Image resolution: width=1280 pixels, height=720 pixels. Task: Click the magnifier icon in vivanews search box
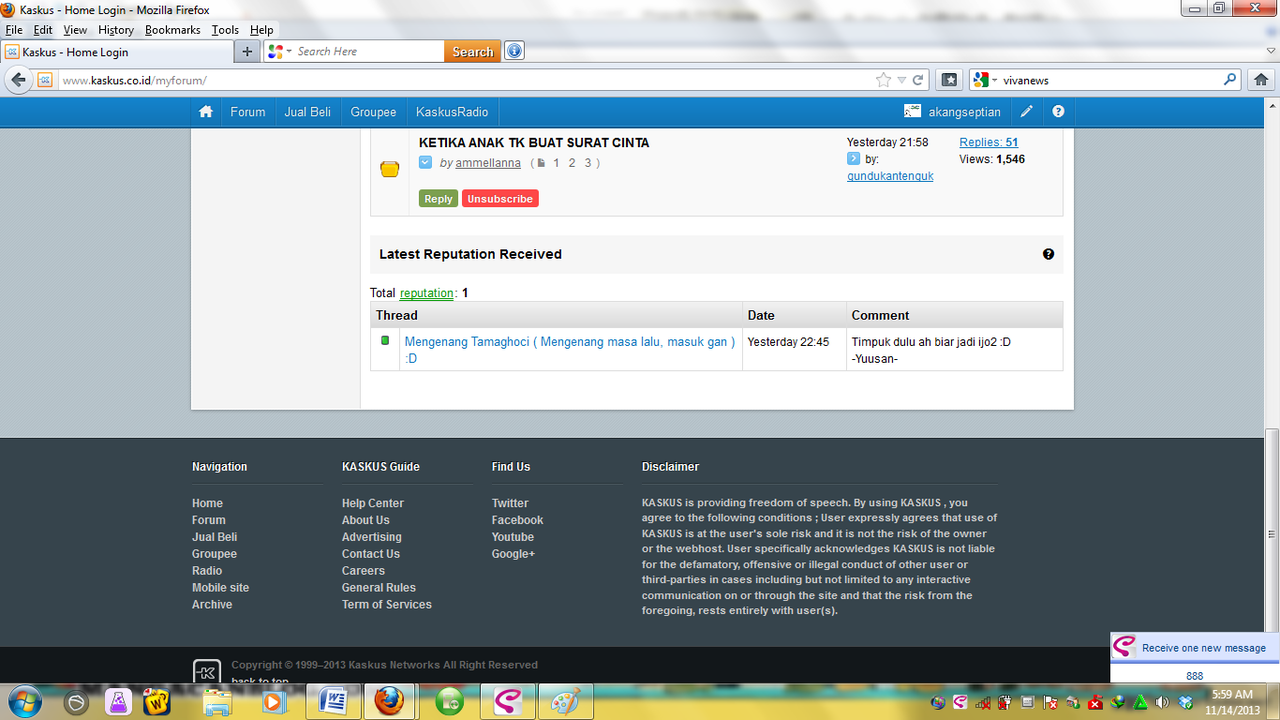tap(1231, 80)
